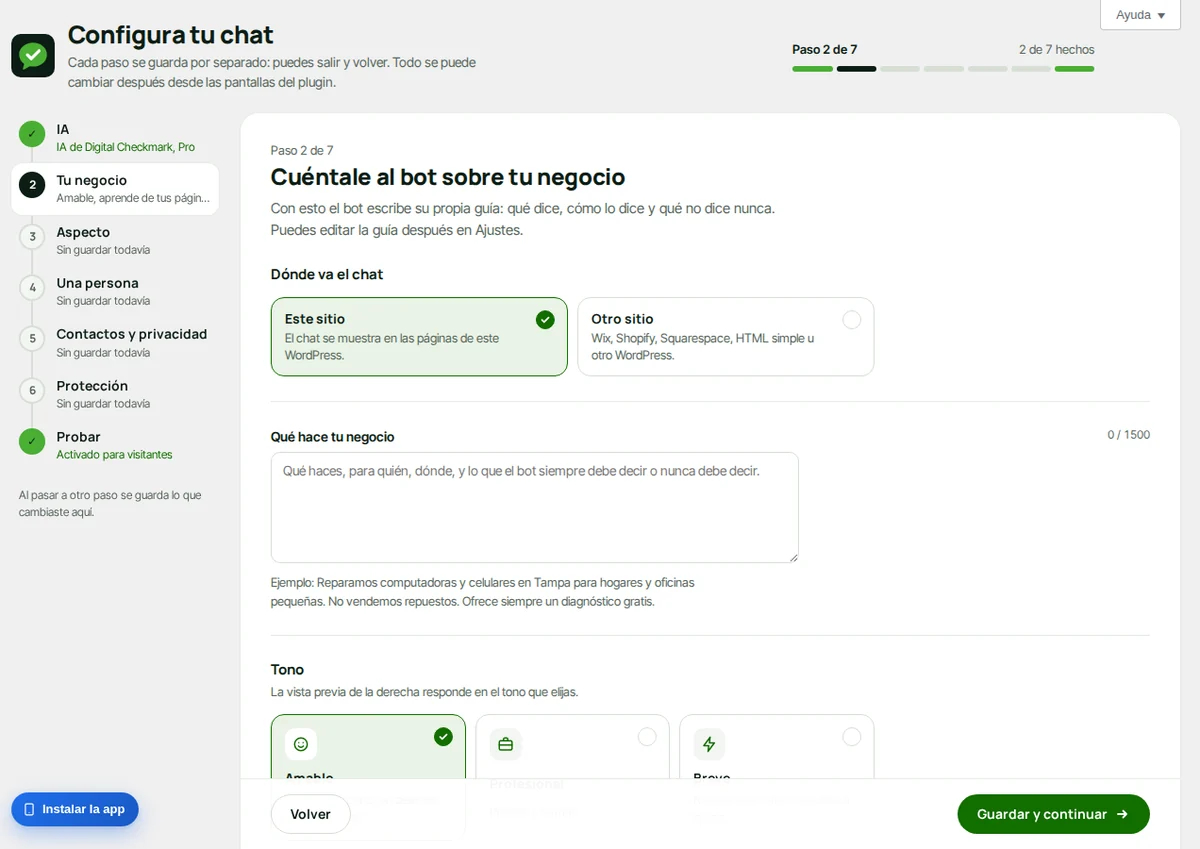Click the lightning bolt Breve tone icon
Screen dimensions: 1200x849
tap(709, 744)
